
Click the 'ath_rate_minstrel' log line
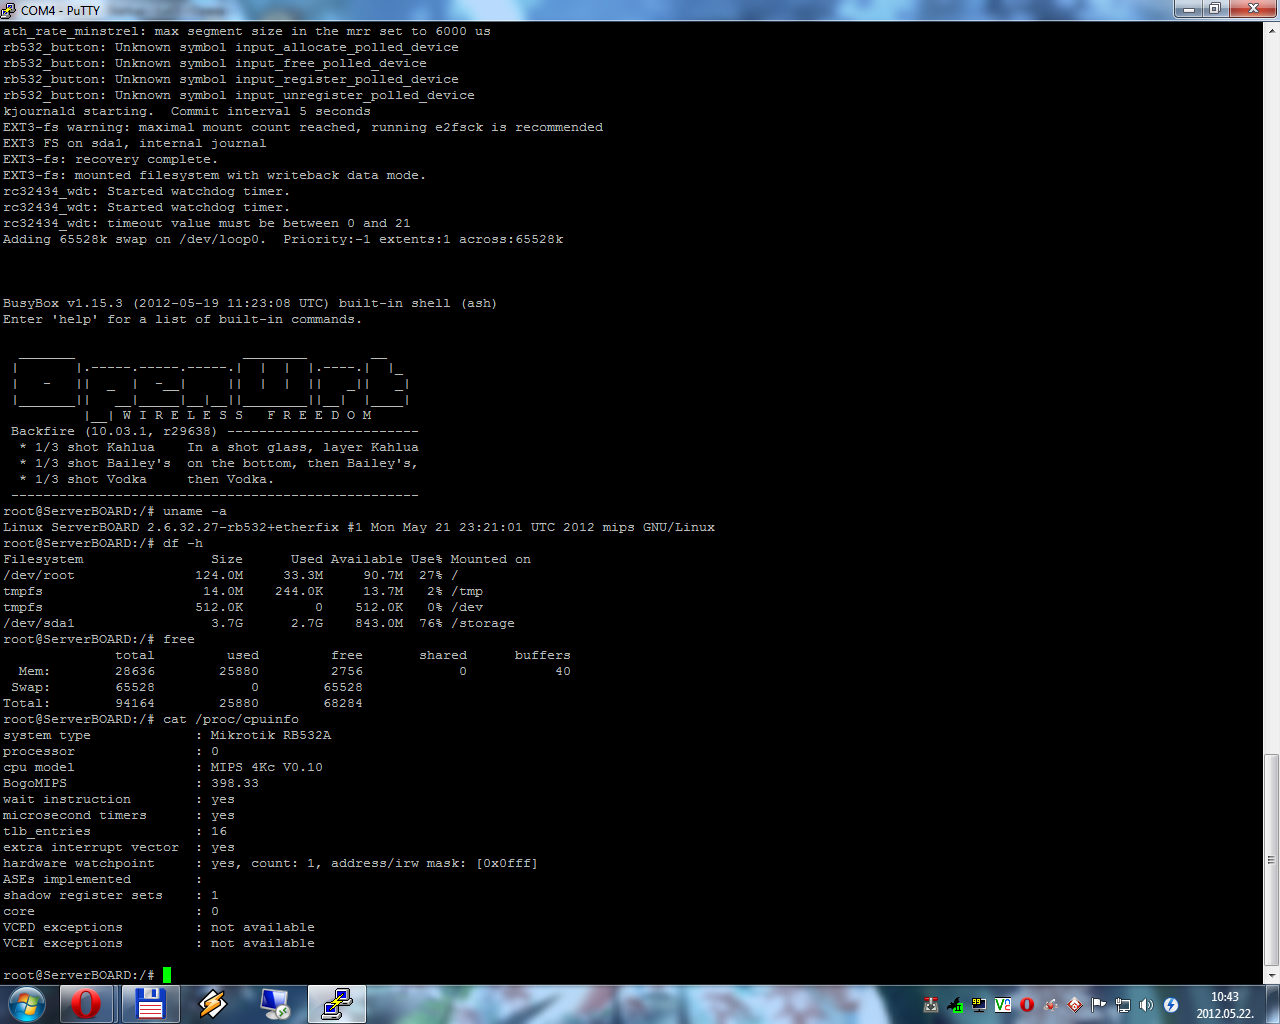click(x=247, y=31)
